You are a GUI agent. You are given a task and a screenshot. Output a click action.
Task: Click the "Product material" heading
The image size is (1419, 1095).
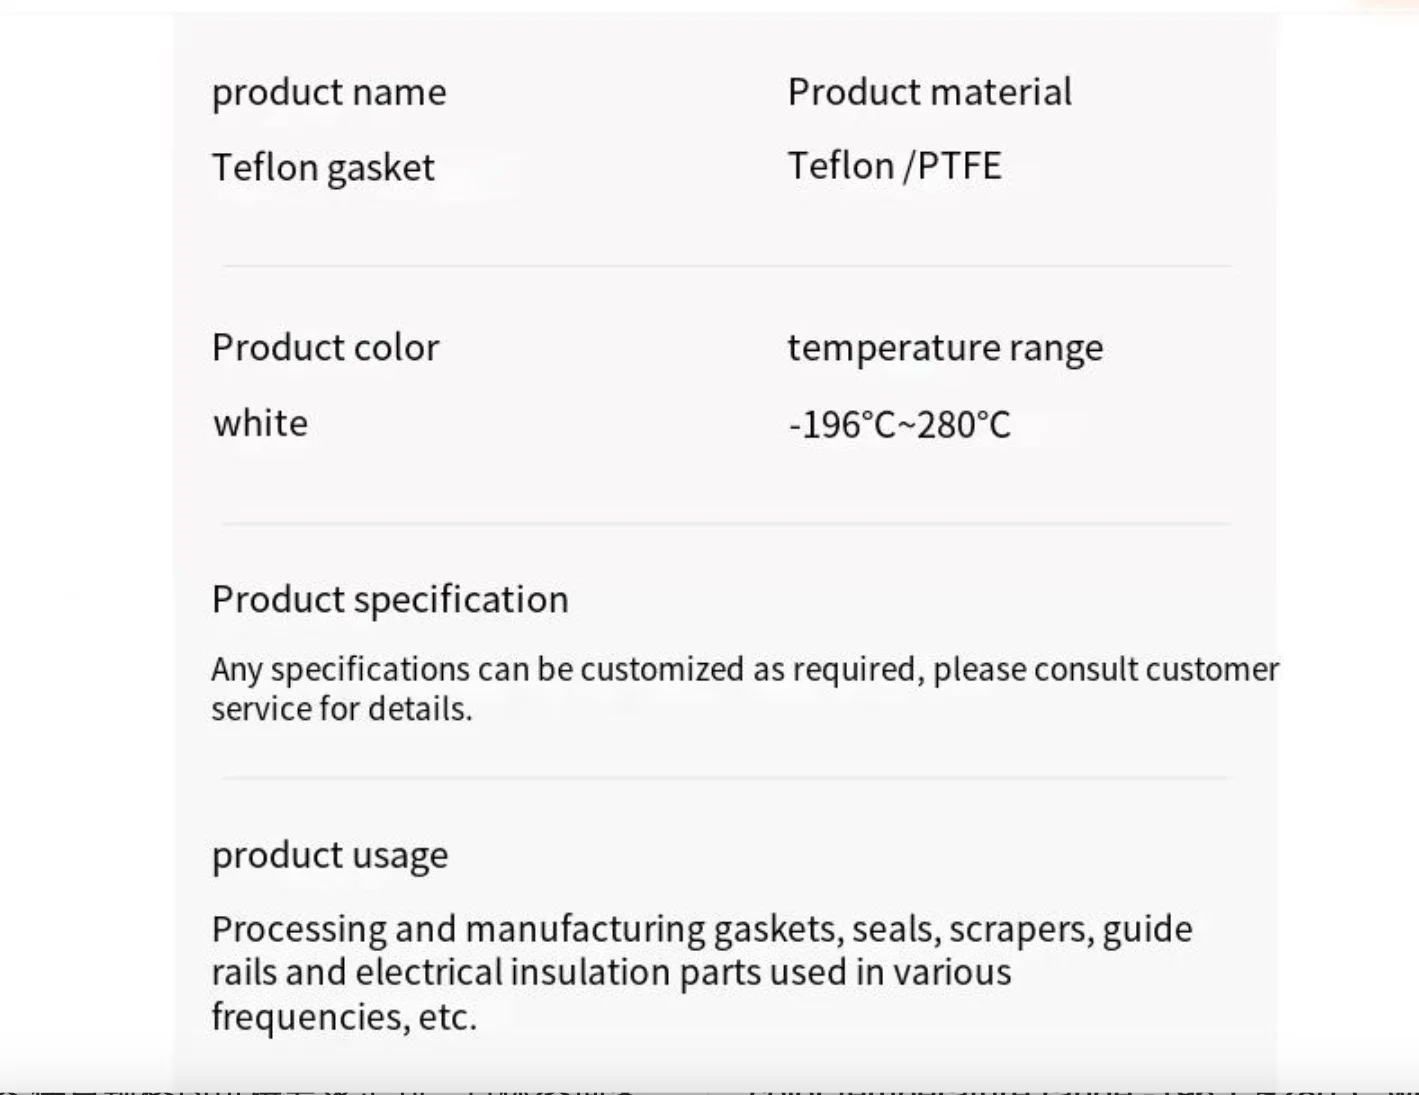click(x=929, y=92)
